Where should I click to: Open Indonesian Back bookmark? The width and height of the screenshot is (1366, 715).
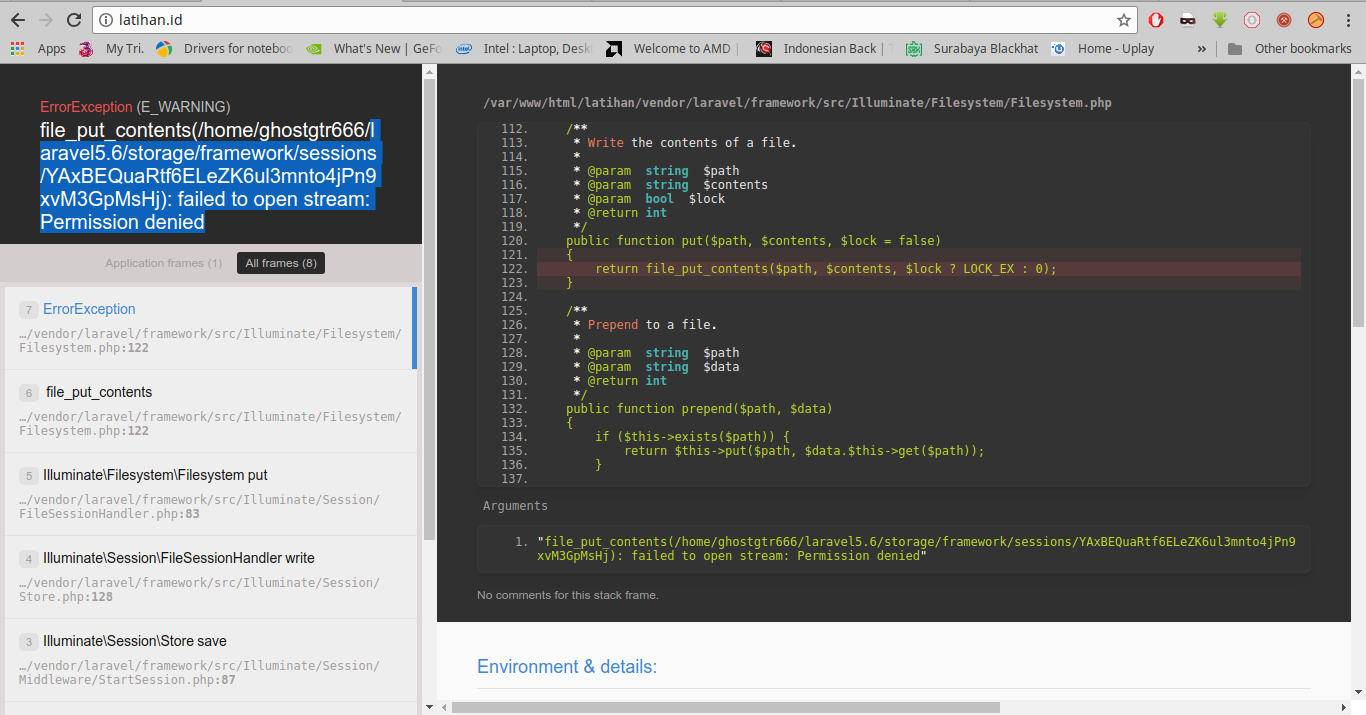click(x=824, y=48)
